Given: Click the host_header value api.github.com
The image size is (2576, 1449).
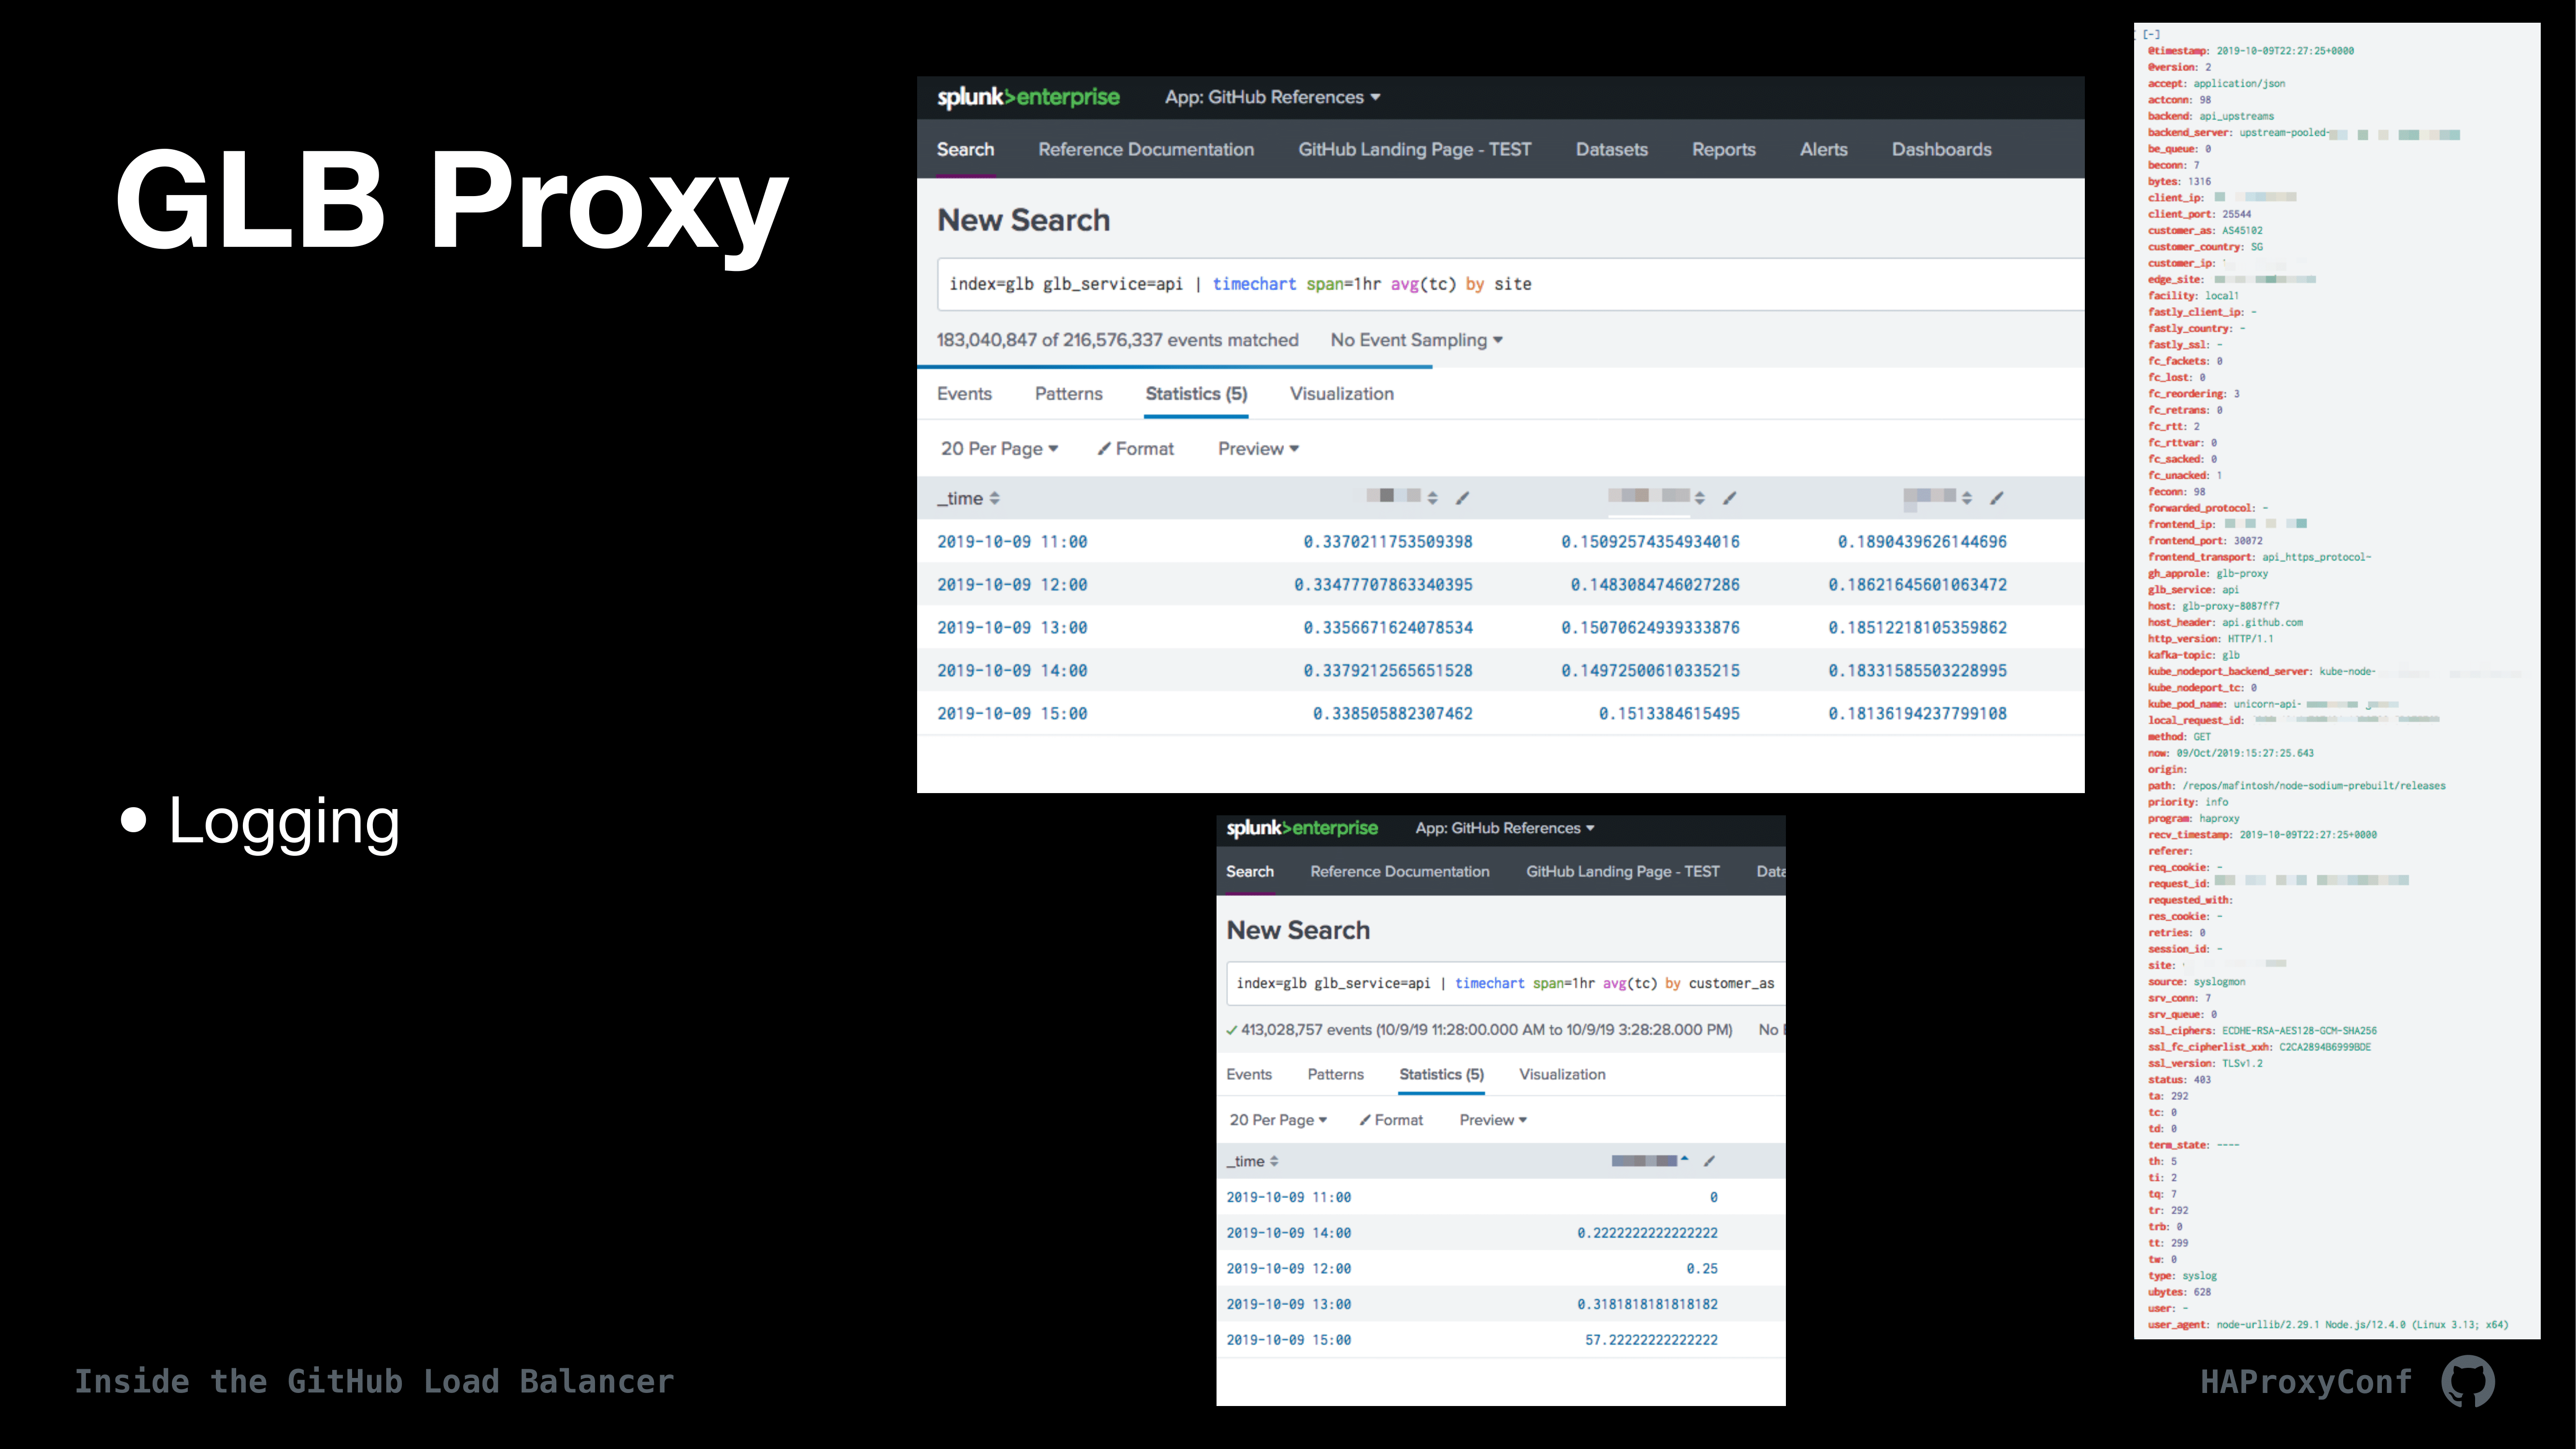Looking at the screenshot, I should pyautogui.click(x=2262, y=622).
